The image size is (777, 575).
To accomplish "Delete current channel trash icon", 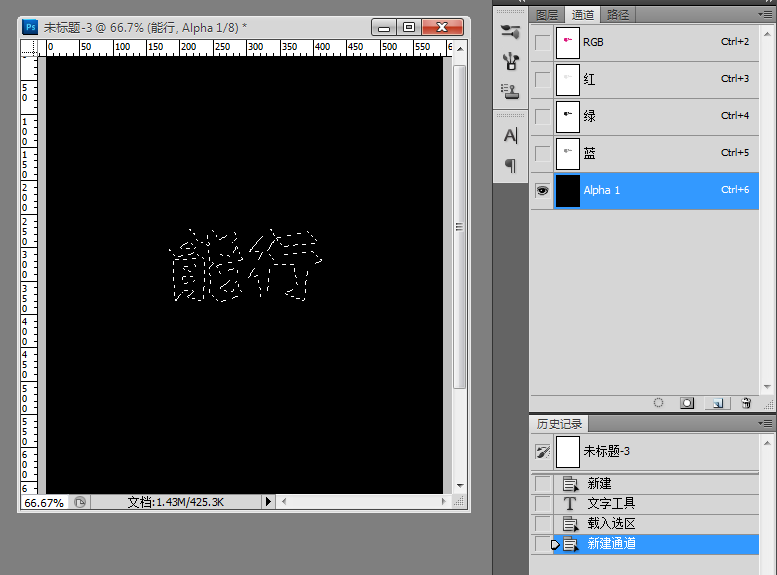I will pos(746,403).
